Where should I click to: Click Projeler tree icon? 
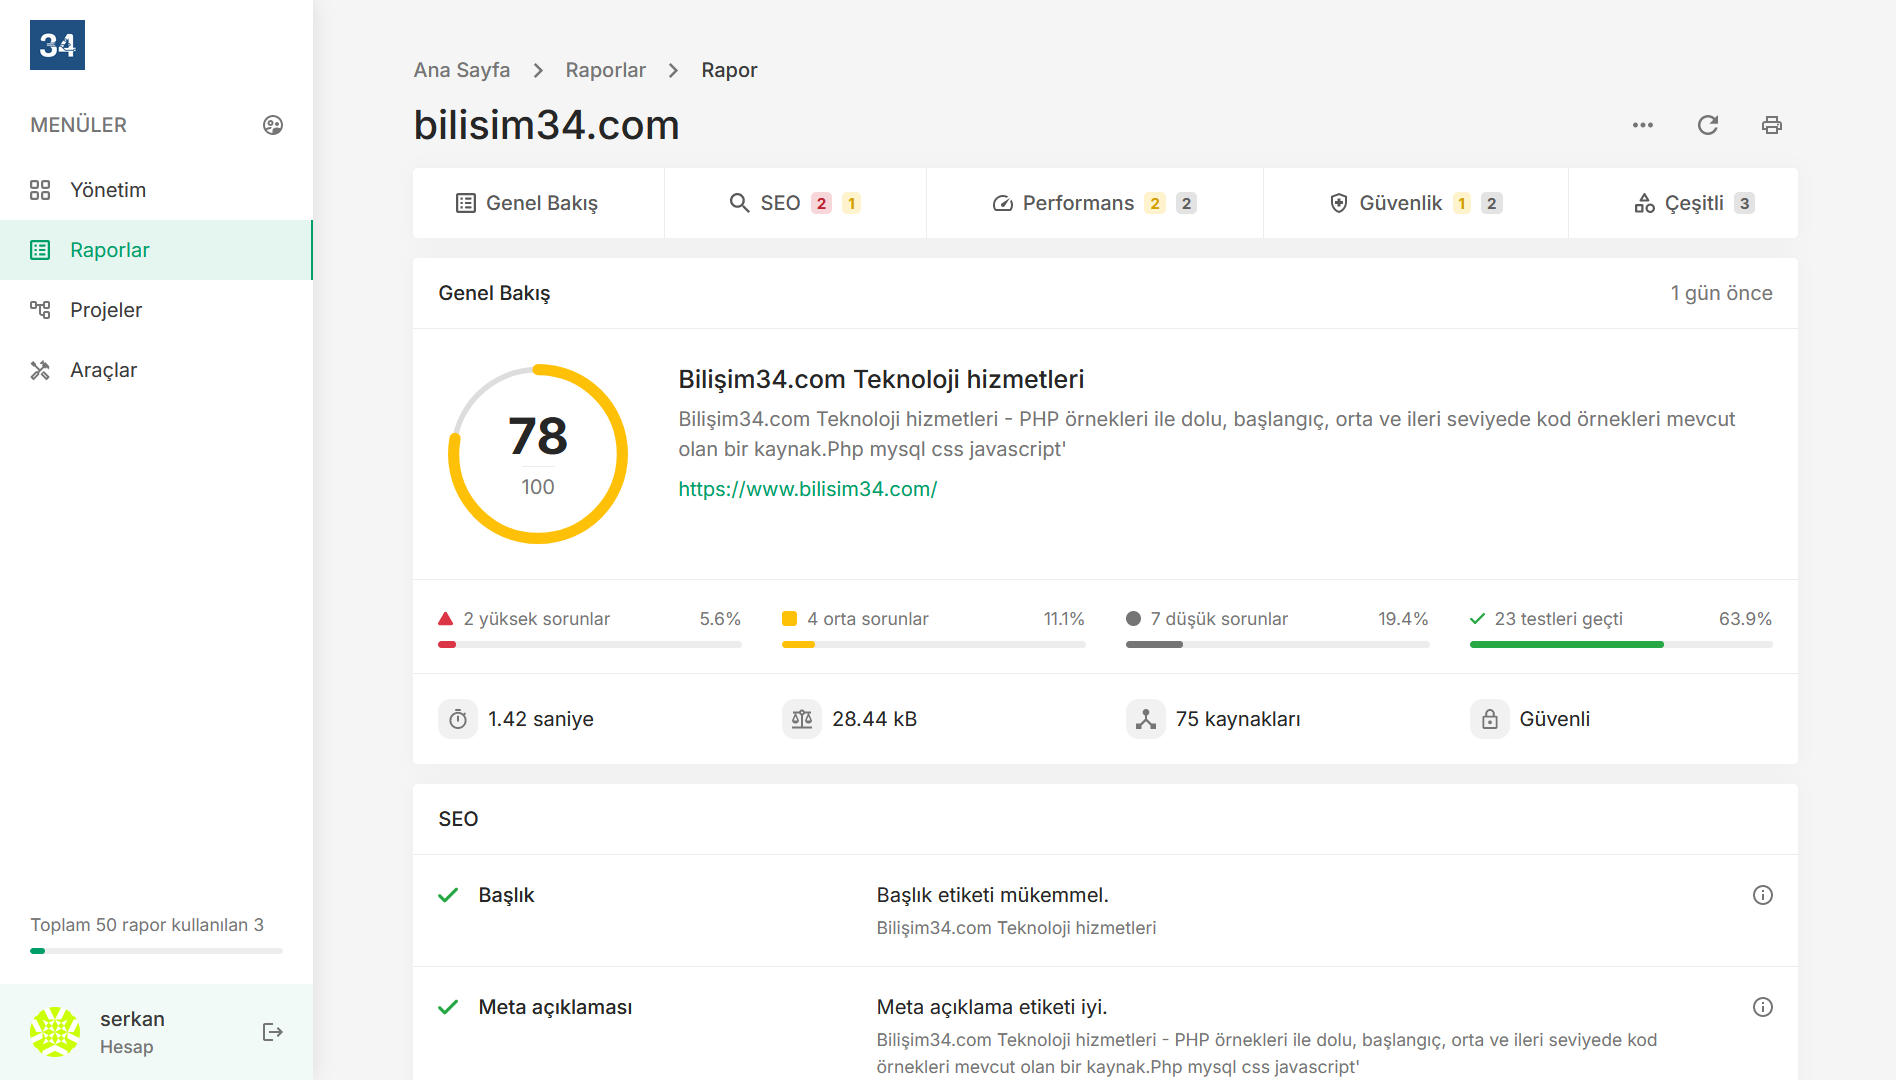tap(40, 310)
